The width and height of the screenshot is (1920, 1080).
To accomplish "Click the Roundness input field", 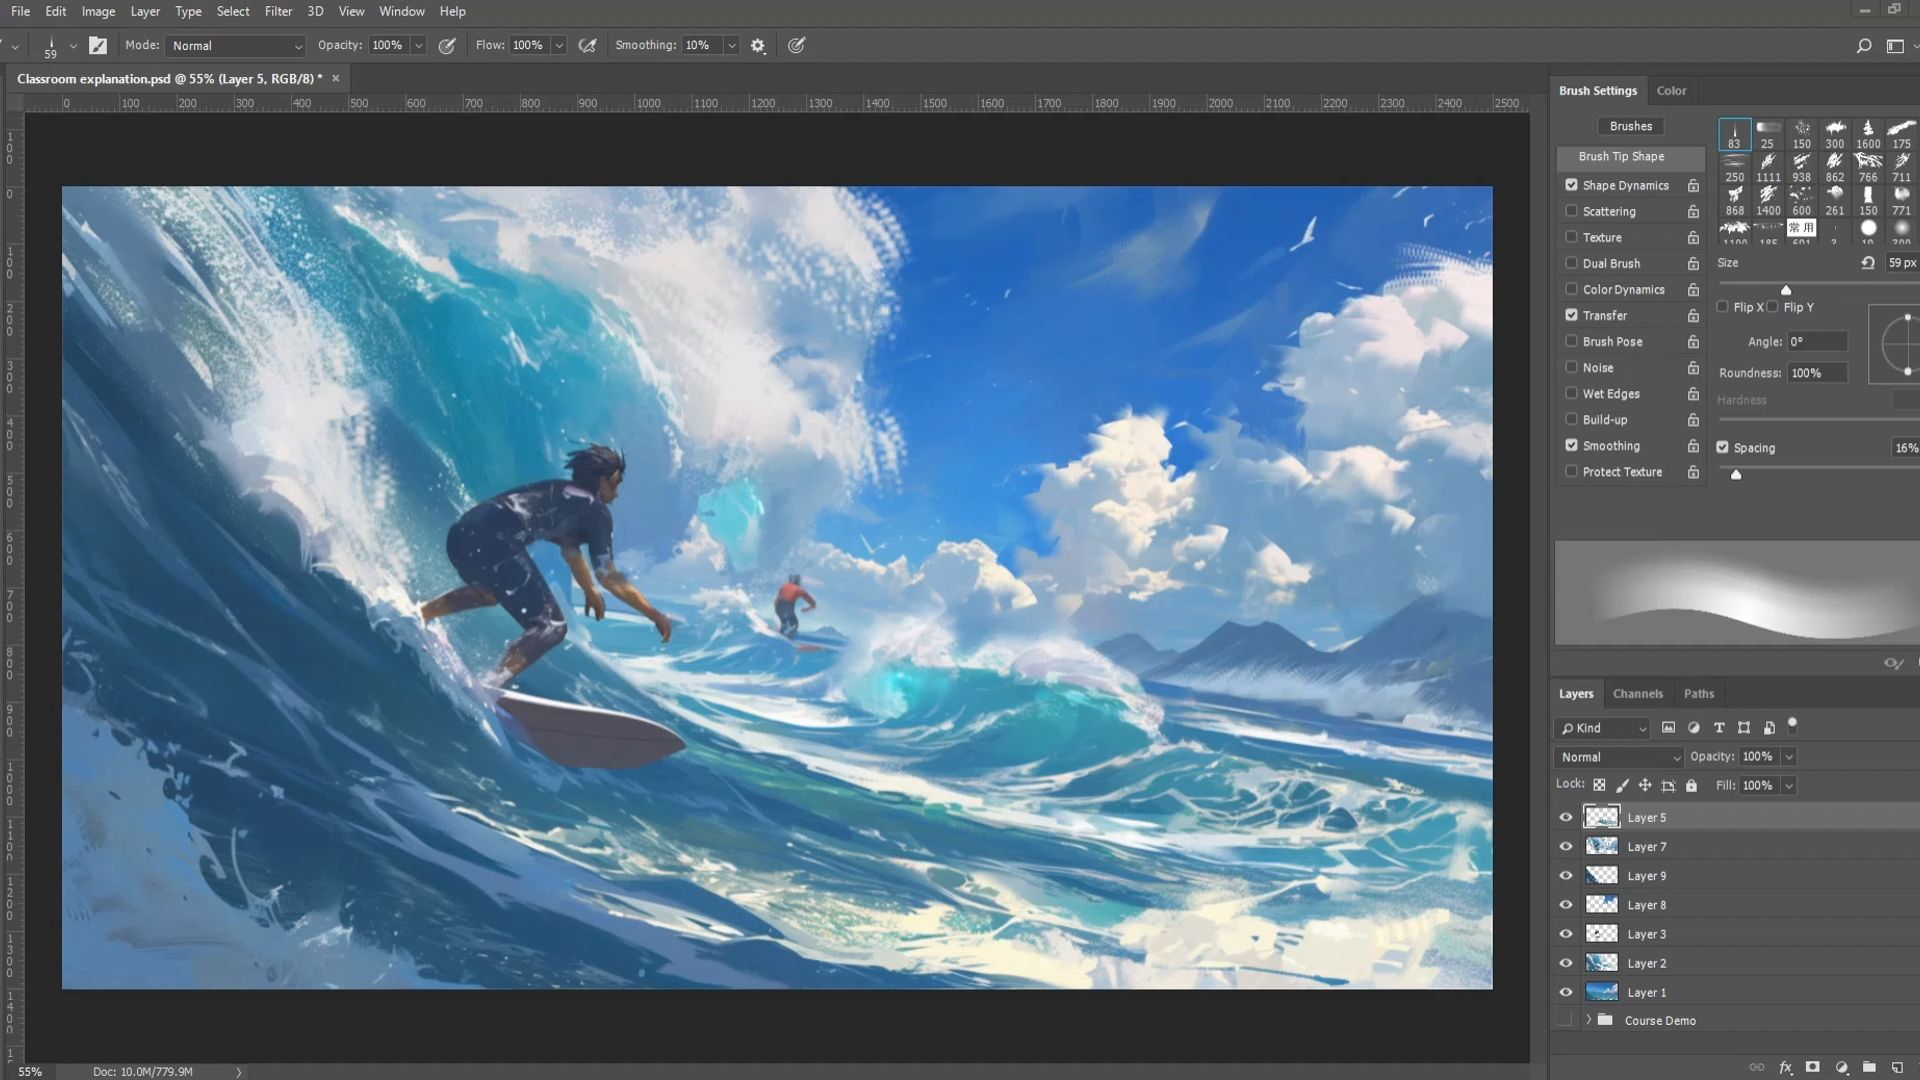I will (x=1817, y=373).
